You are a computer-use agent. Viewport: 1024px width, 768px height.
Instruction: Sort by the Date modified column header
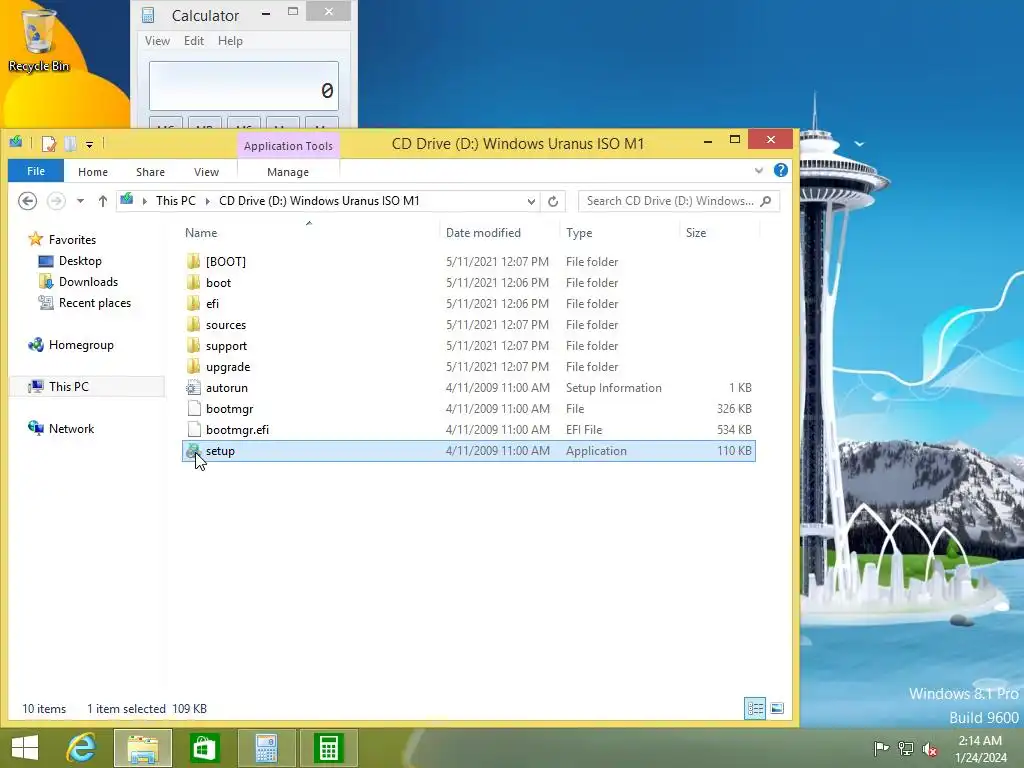coord(483,232)
